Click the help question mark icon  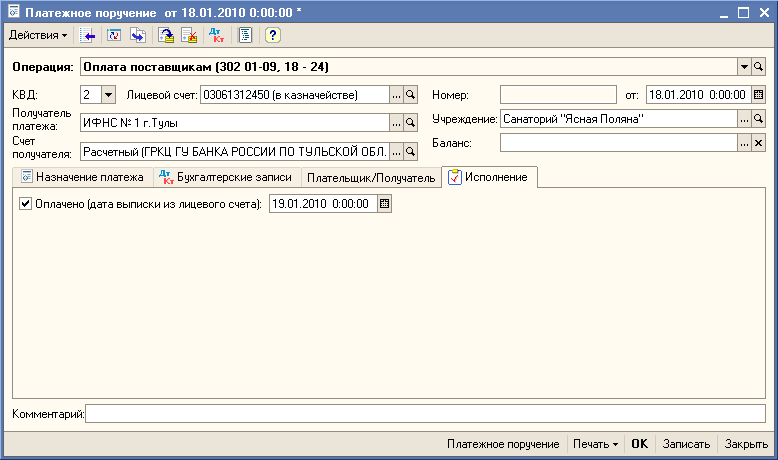272,36
